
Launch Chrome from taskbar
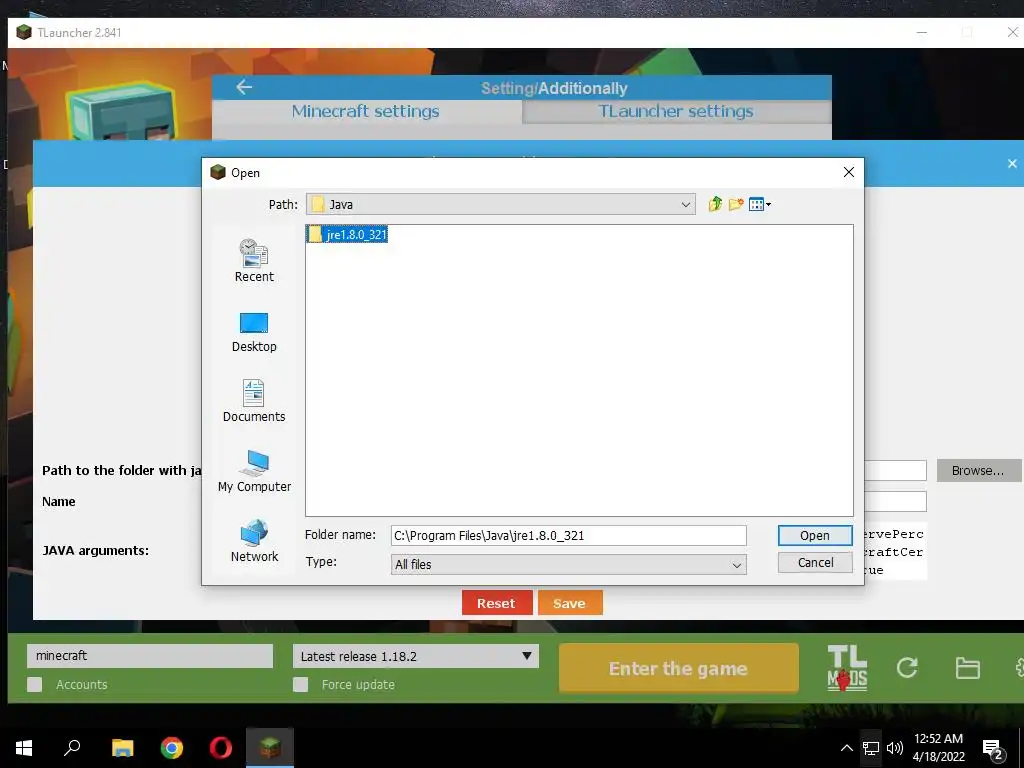172,748
